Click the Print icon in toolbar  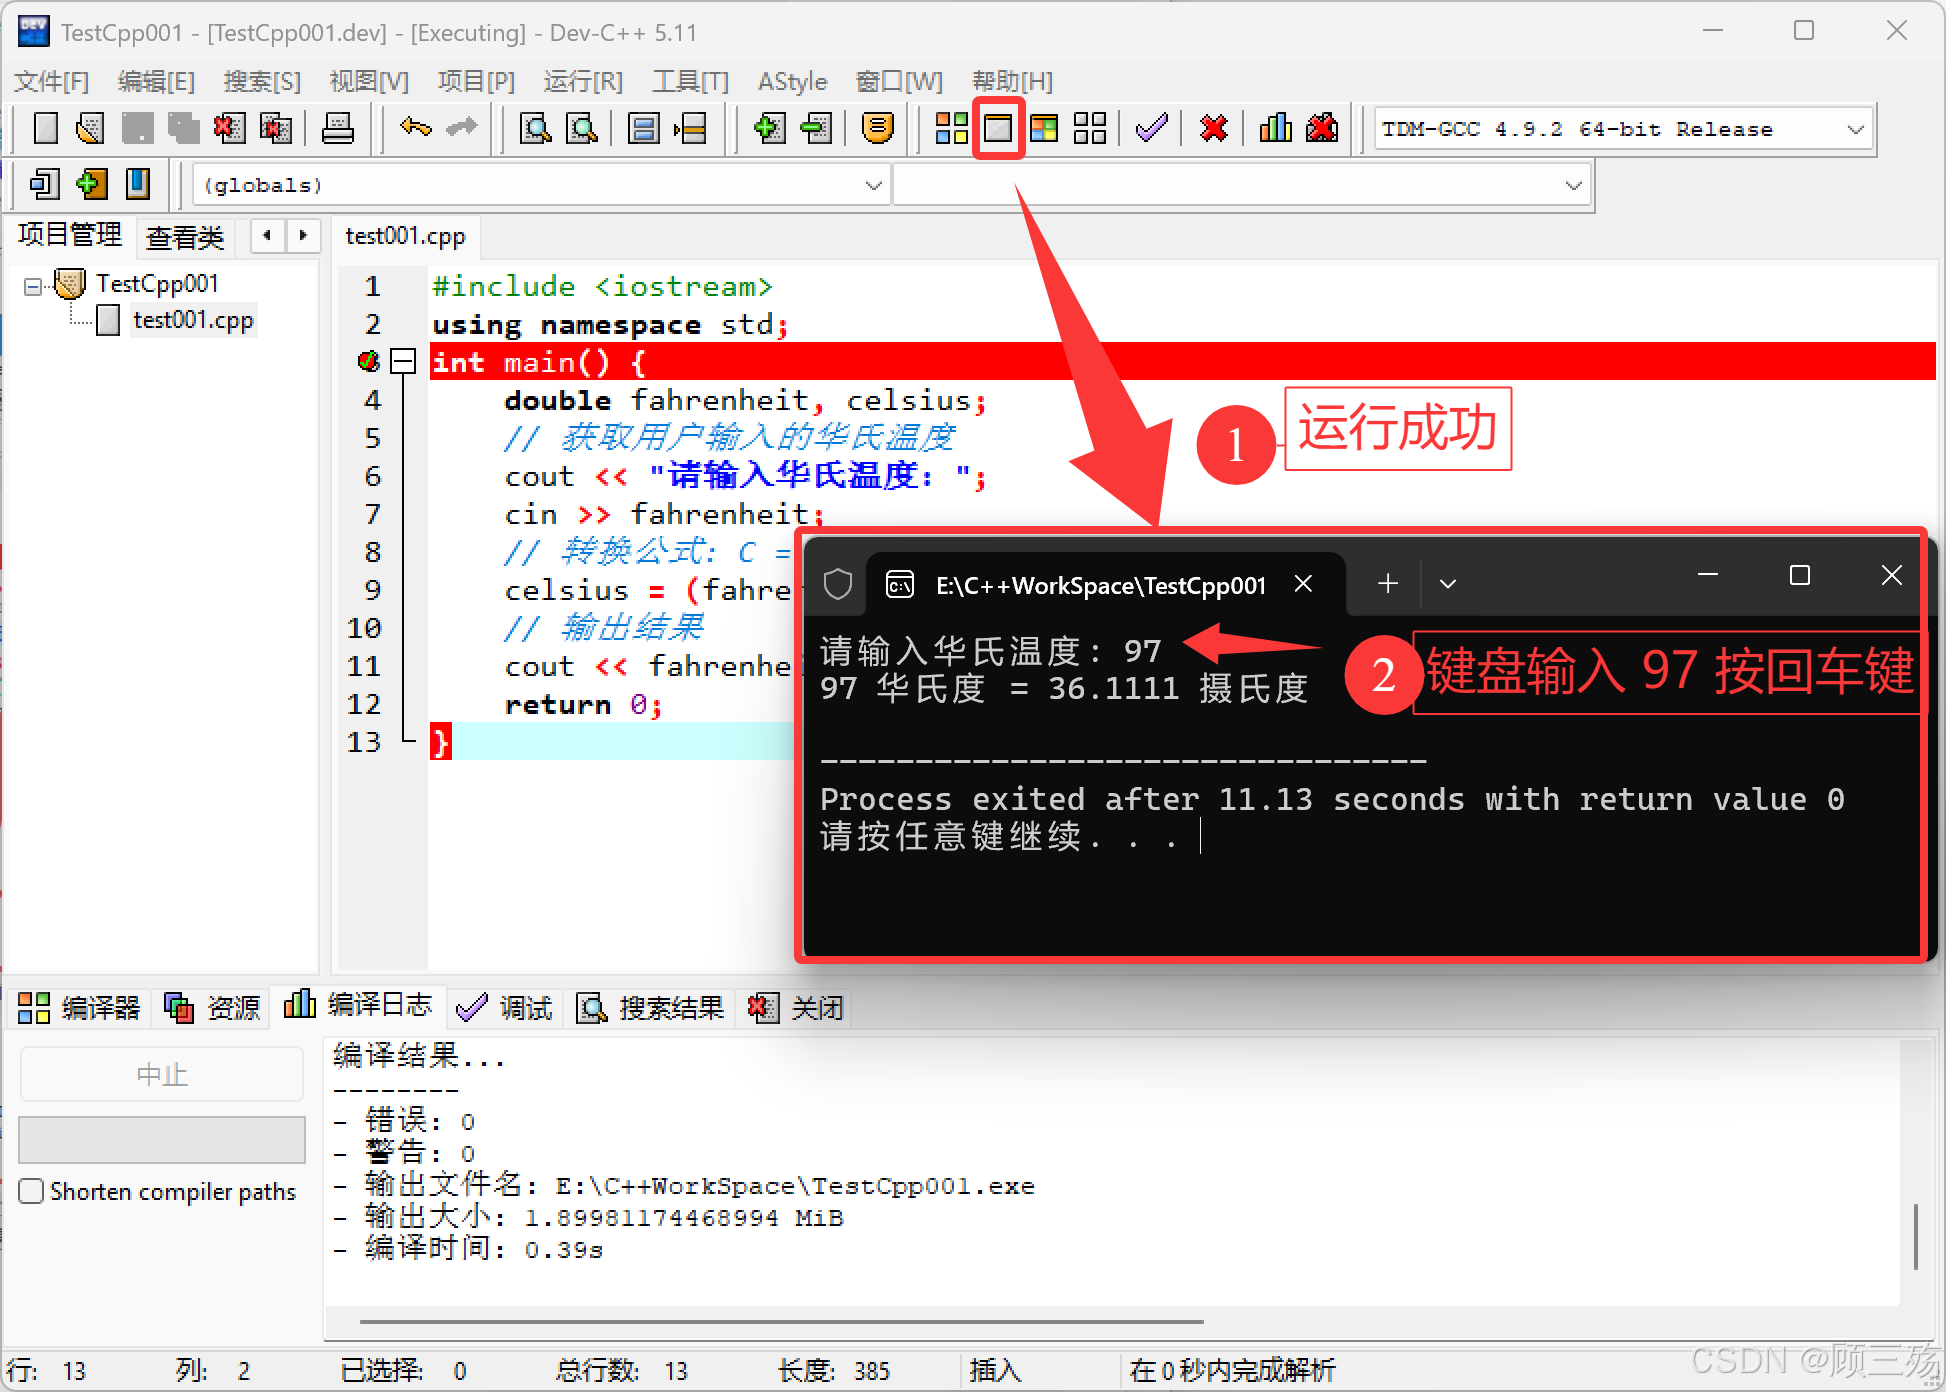click(x=337, y=128)
